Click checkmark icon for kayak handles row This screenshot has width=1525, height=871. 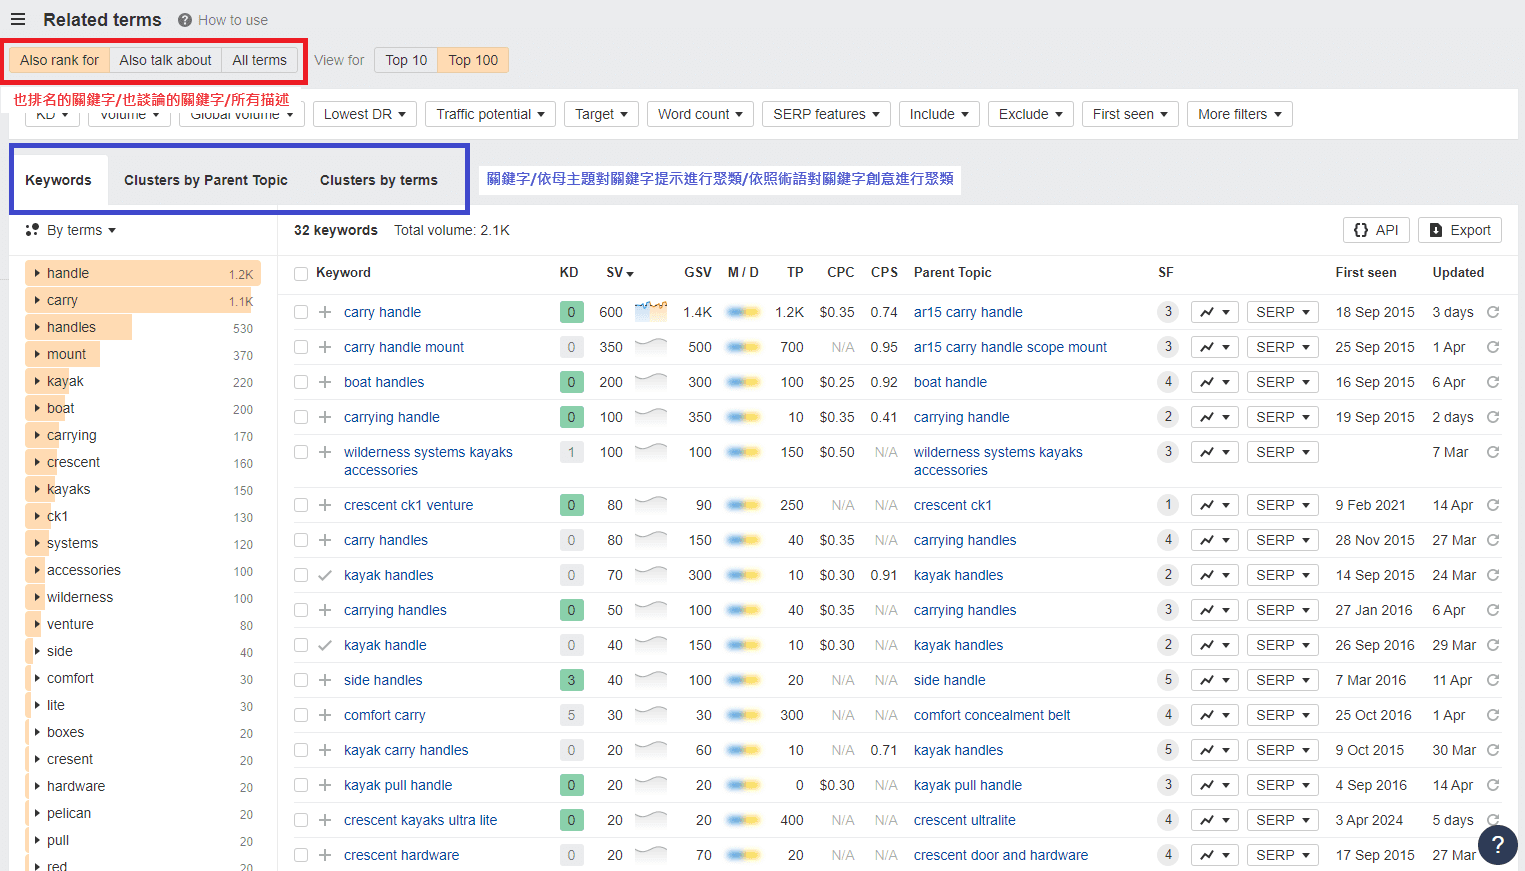325,575
